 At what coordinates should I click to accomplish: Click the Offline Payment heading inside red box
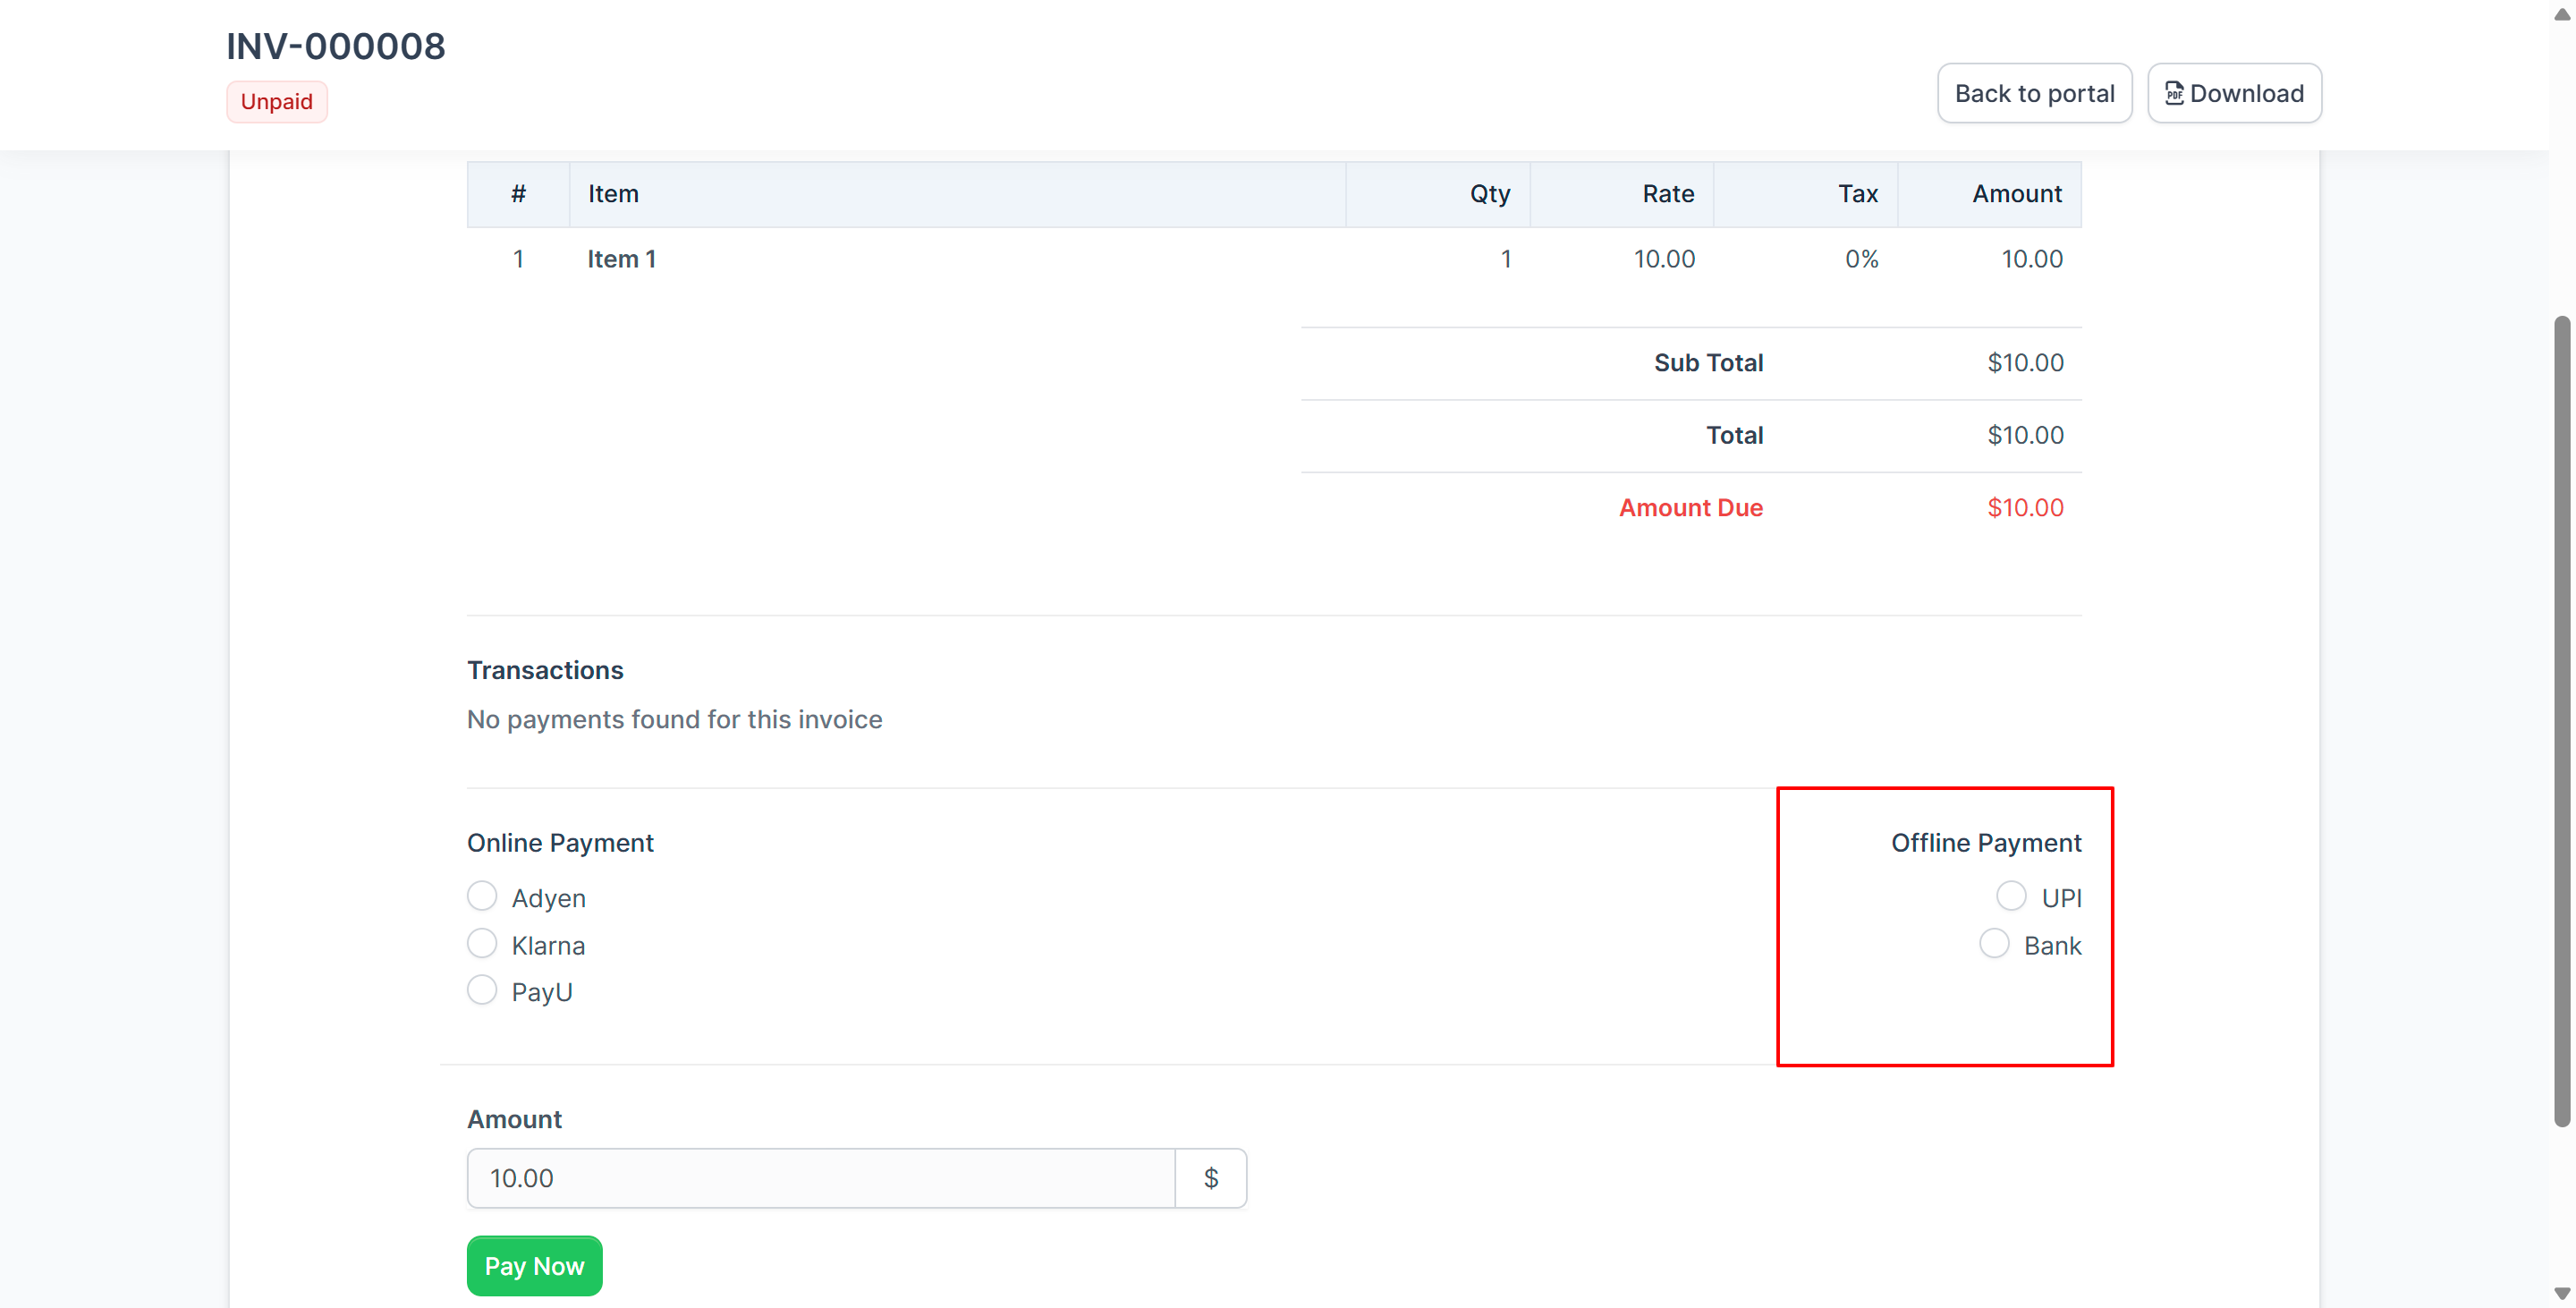pyautogui.click(x=1986, y=842)
